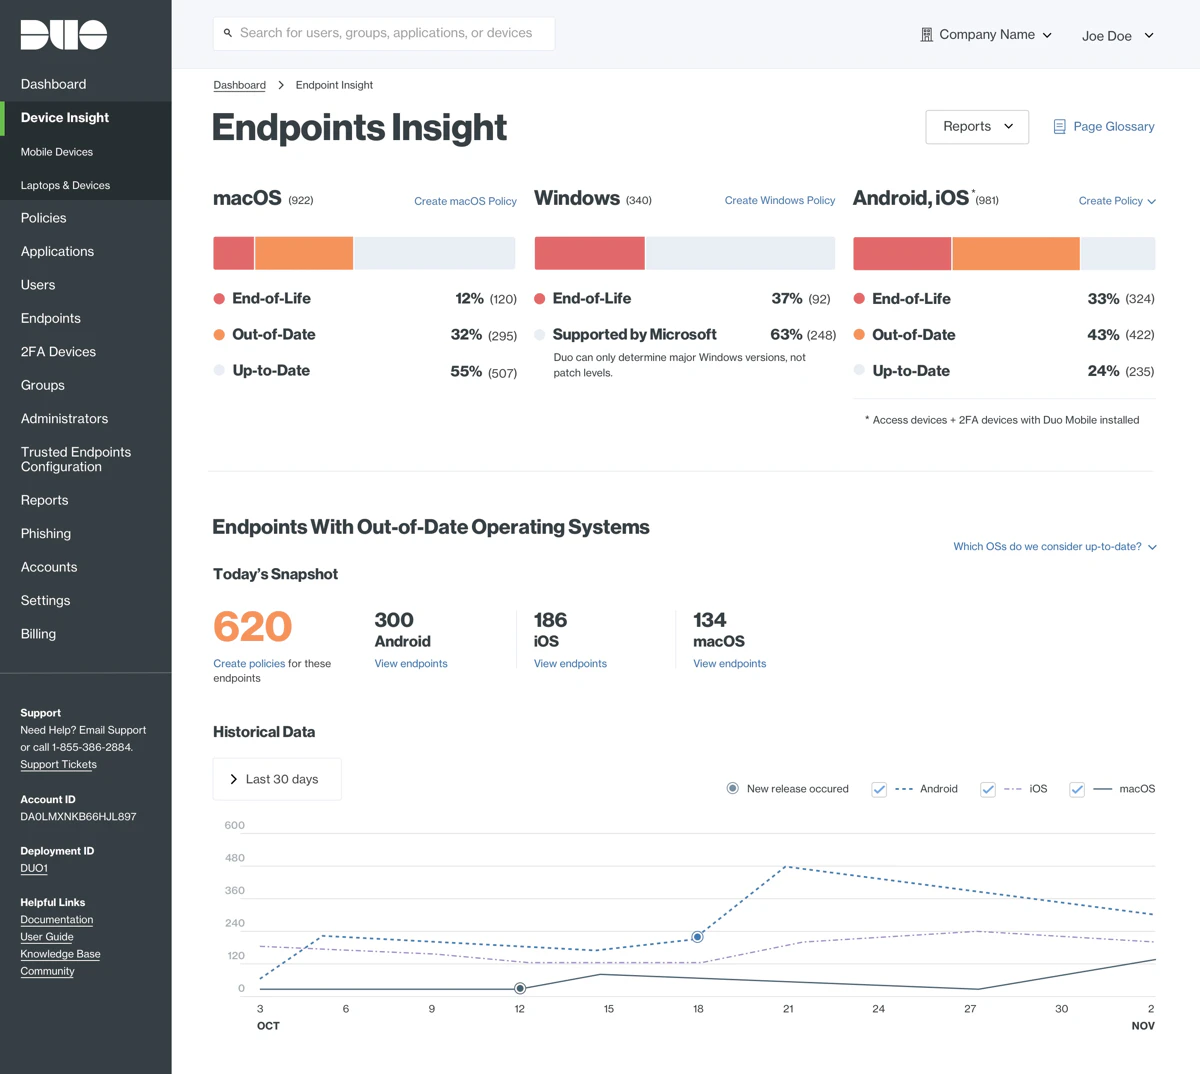View endpoints for macOS
Image resolution: width=1200 pixels, height=1074 pixels.
[x=730, y=664]
